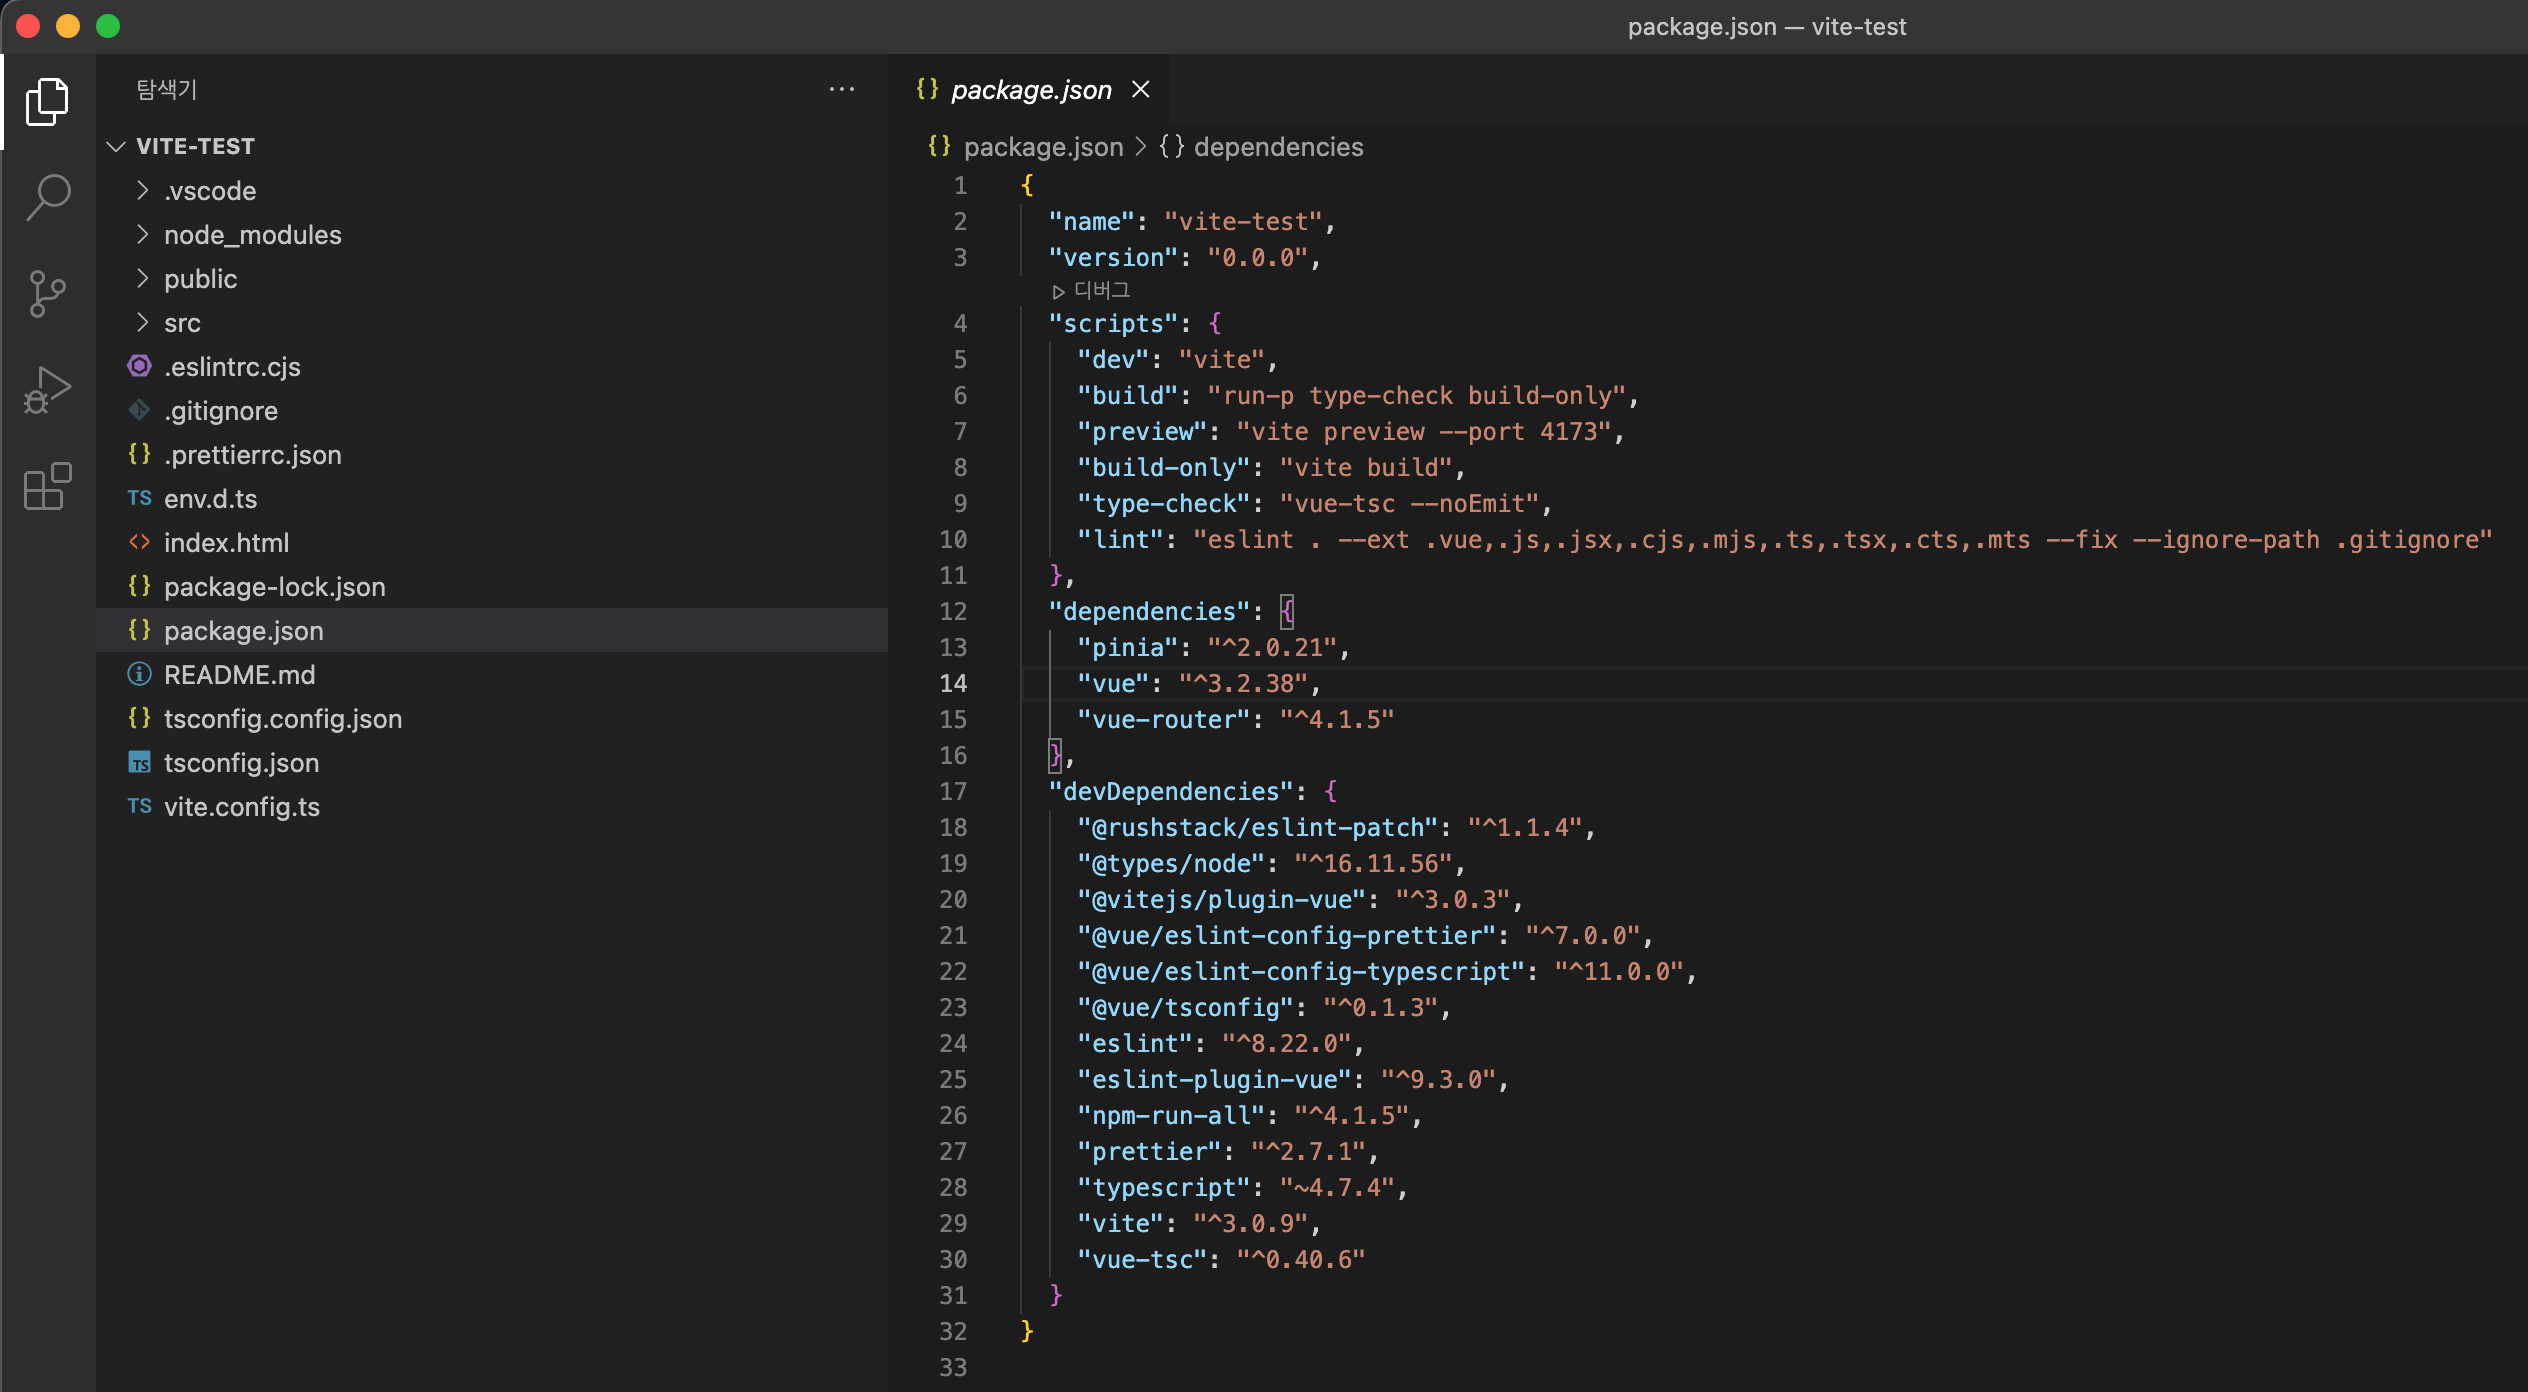Image resolution: width=2528 pixels, height=1392 pixels.
Task: Expand the node_modules folder
Action: tap(252, 235)
